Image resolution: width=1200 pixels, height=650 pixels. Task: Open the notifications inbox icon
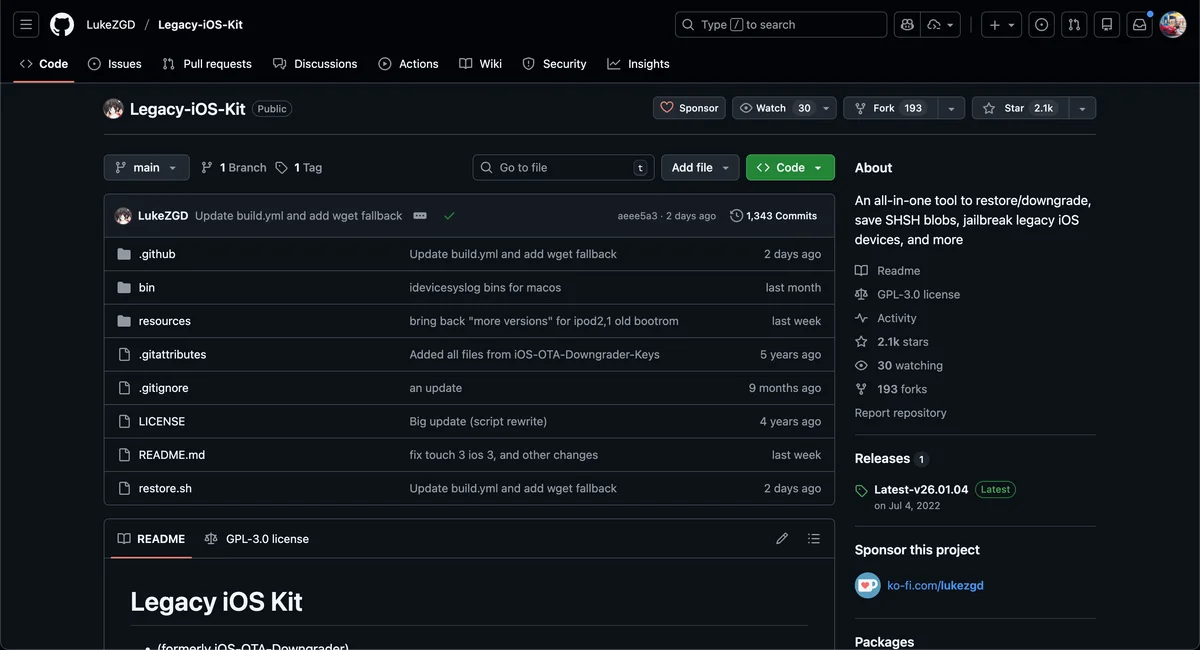1138,25
